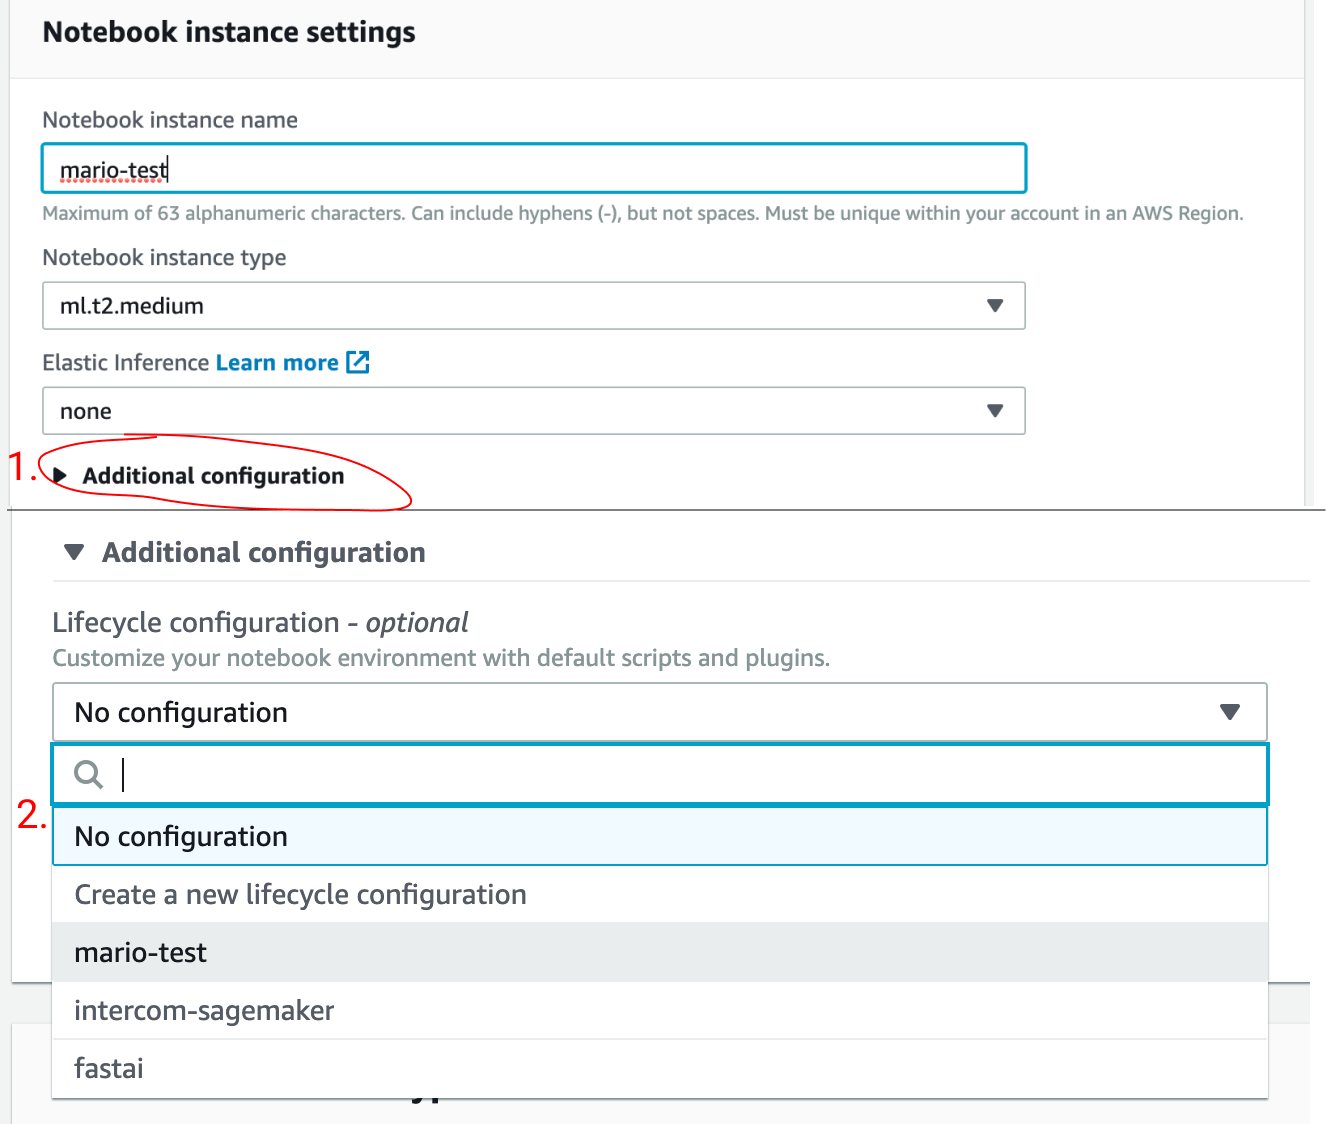Click the right-pointing triangle by Additional configuration
Viewport: 1326px width, 1124px height.
coord(61,476)
